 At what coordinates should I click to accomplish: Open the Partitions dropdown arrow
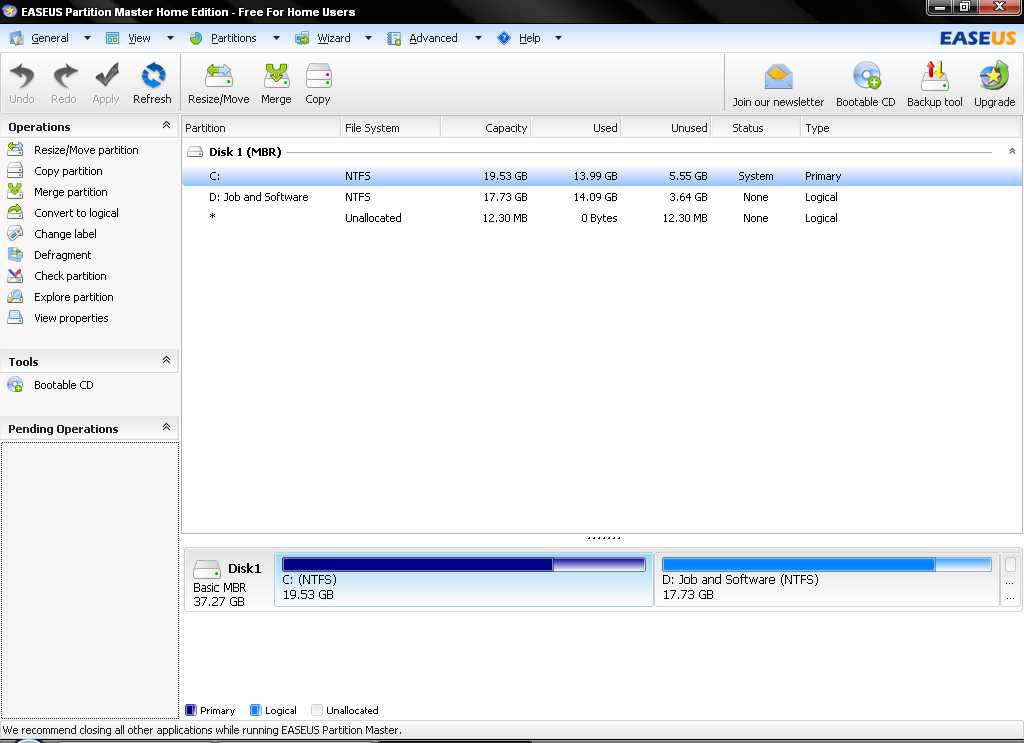point(276,38)
